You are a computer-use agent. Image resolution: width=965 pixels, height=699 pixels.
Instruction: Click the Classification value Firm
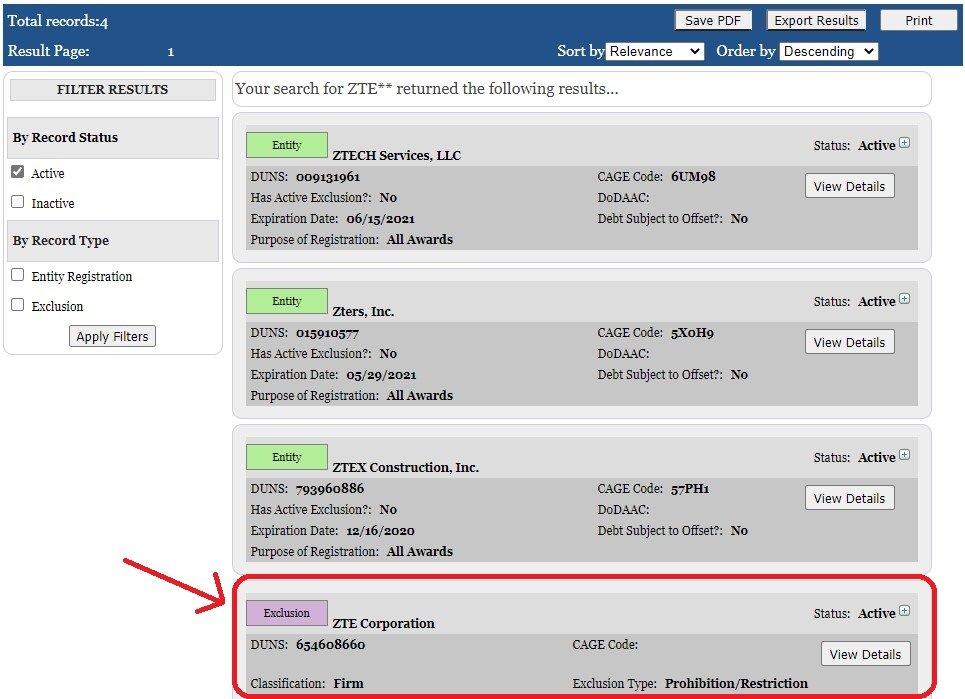click(348, 684)
